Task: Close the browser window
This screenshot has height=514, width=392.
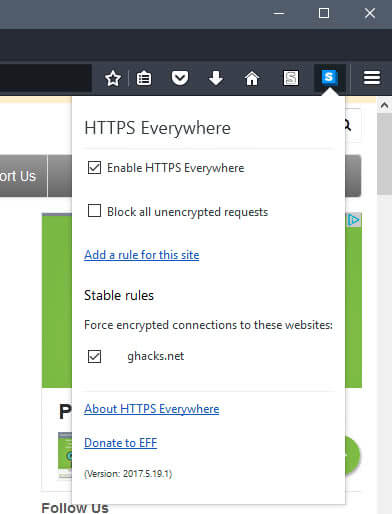Action: [370, 13]
